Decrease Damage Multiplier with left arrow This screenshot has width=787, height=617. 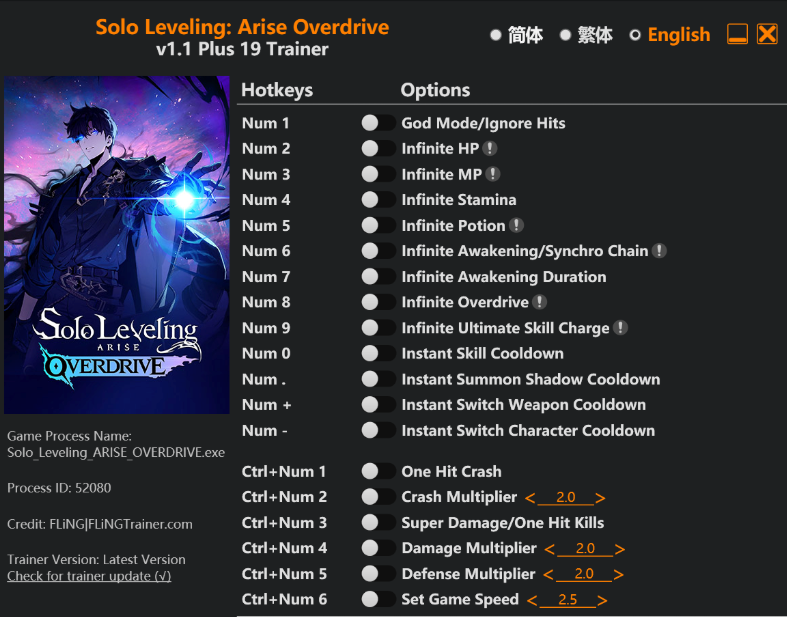pyautogui.click(x=550, y=549)
